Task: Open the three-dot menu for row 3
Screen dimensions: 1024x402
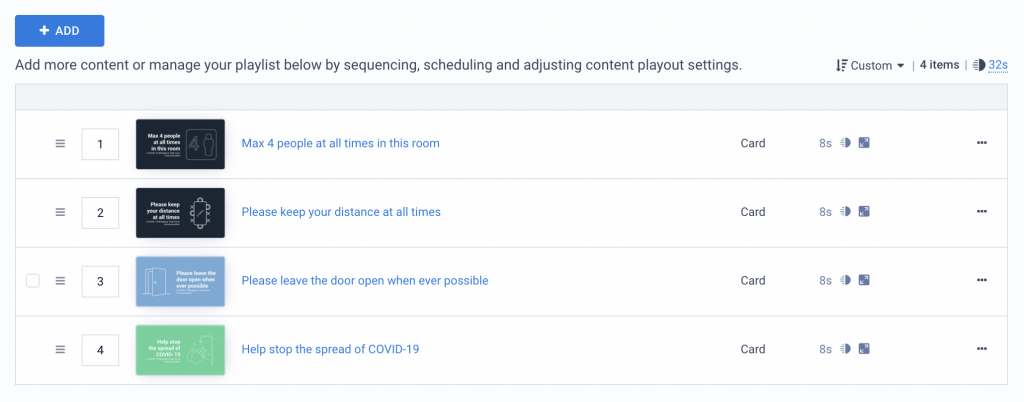Action: coord(982,281)
